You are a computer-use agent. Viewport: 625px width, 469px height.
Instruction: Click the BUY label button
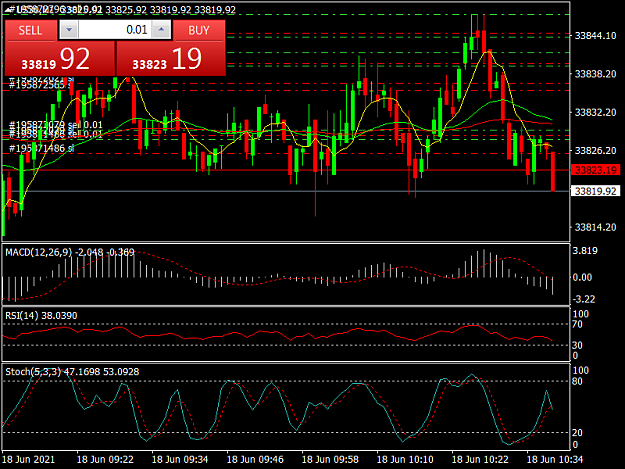(199, 30)
